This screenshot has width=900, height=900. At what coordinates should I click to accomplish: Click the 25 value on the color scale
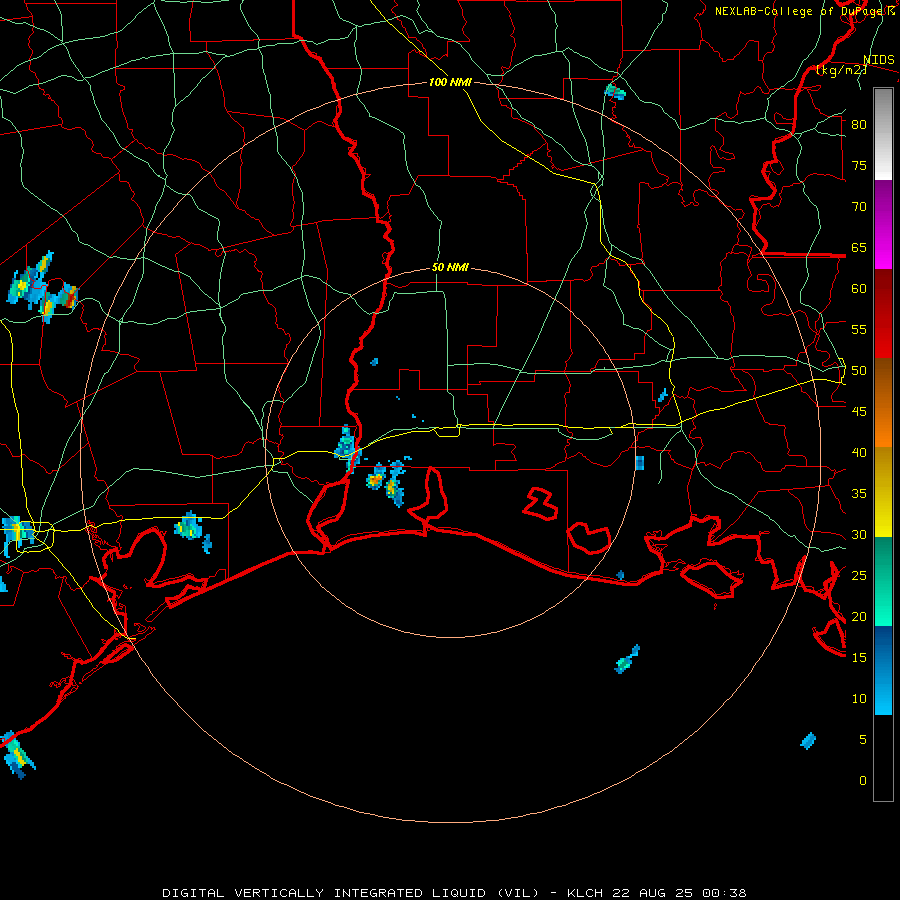(859, 576)
